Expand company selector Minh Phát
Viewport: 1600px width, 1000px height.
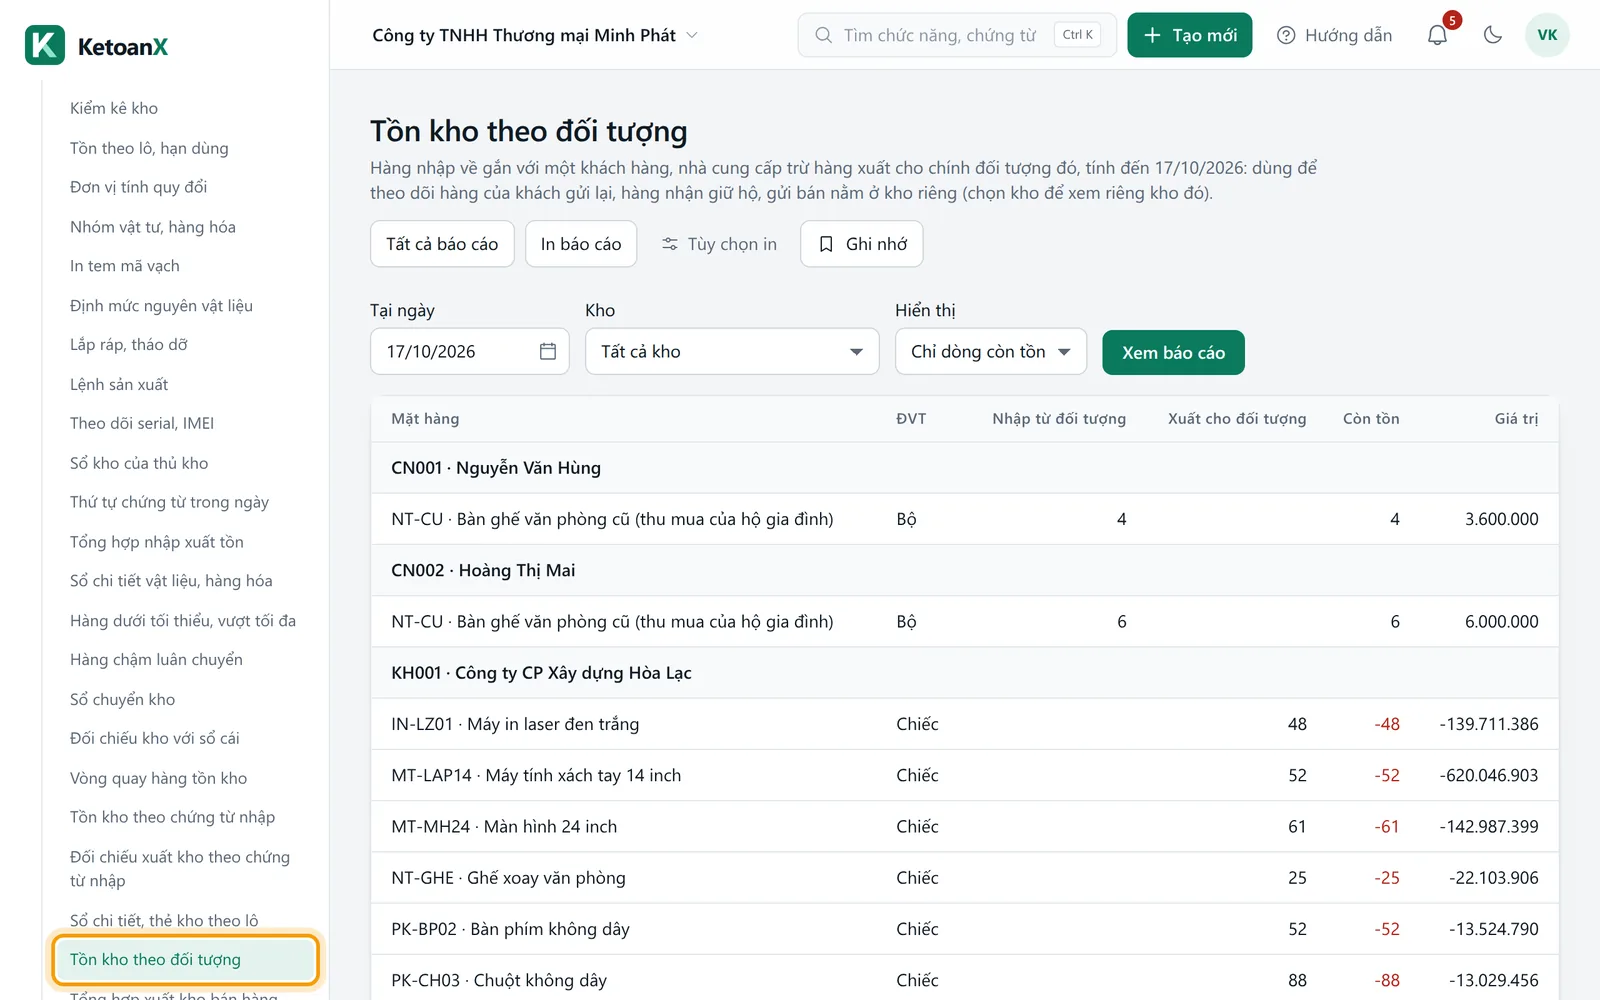535,35
